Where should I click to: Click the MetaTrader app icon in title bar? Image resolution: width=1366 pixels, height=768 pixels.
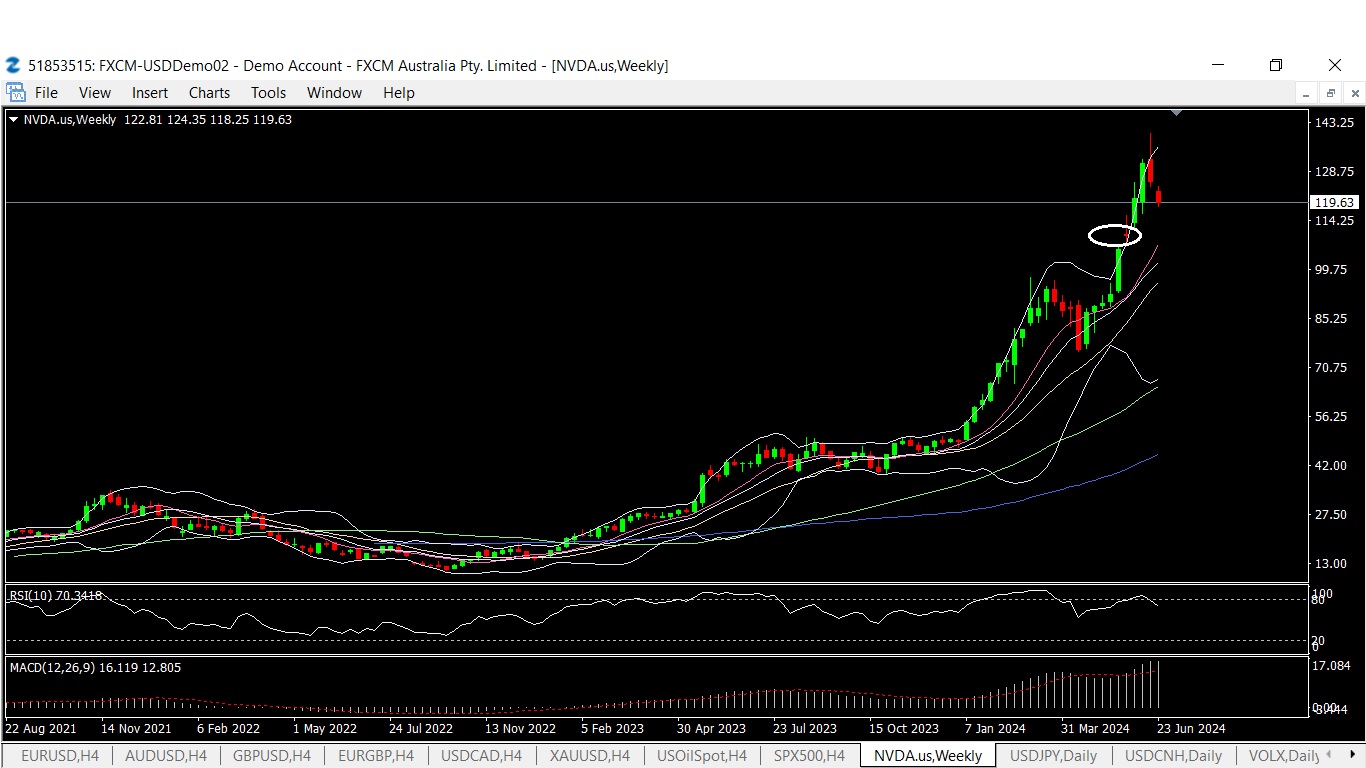coord(13,65)
